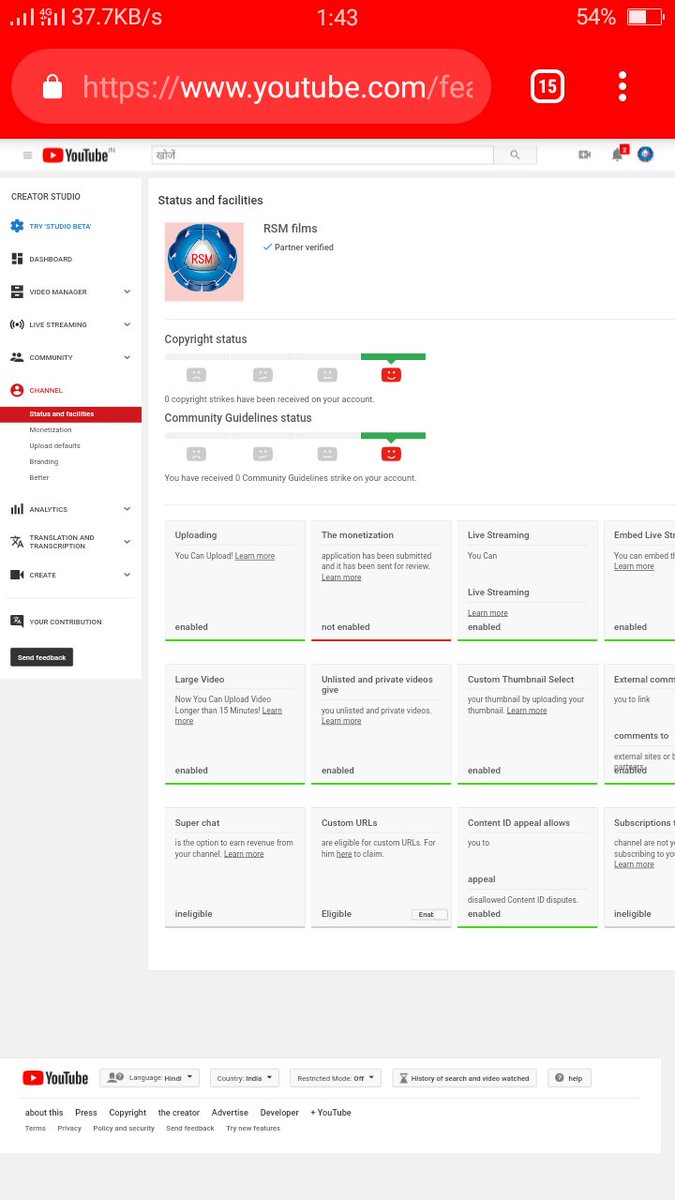Click the Terms footer link
Viewport: 675px width, 1200px height.
pos(35,1128)
